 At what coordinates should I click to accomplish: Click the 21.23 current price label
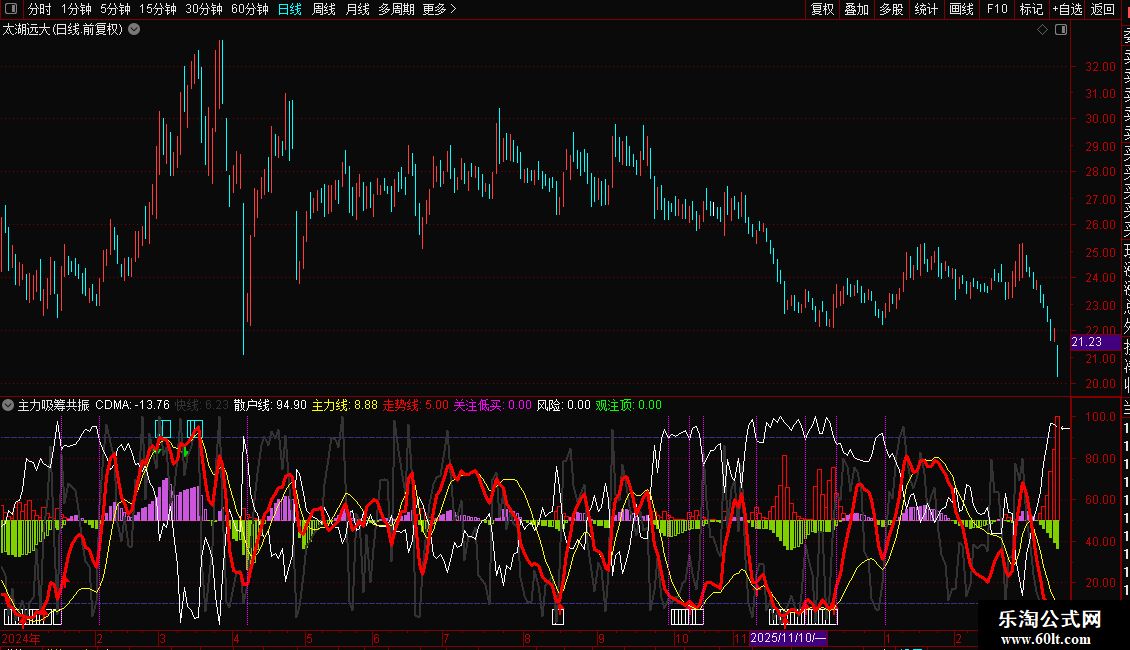[1087, 342]
